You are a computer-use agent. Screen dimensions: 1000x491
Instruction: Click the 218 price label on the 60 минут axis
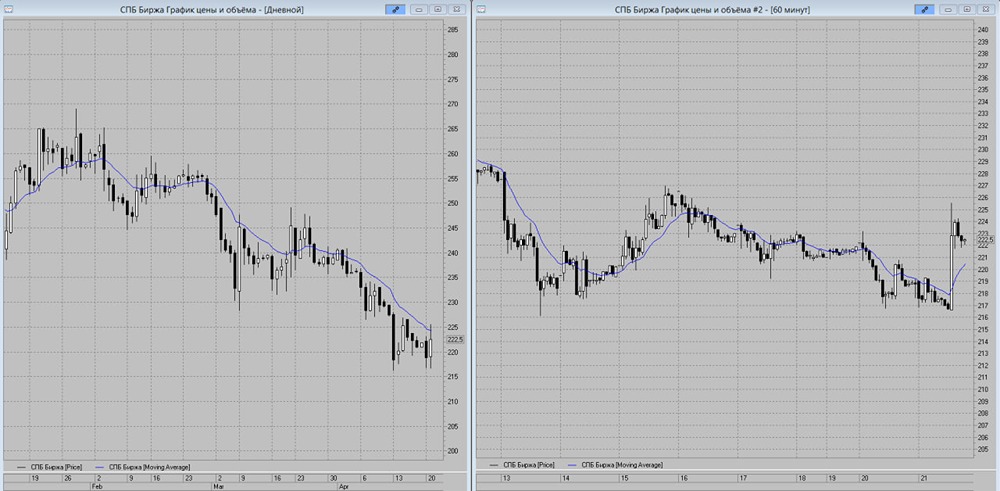pyautogui.click(x=984, y=293)
